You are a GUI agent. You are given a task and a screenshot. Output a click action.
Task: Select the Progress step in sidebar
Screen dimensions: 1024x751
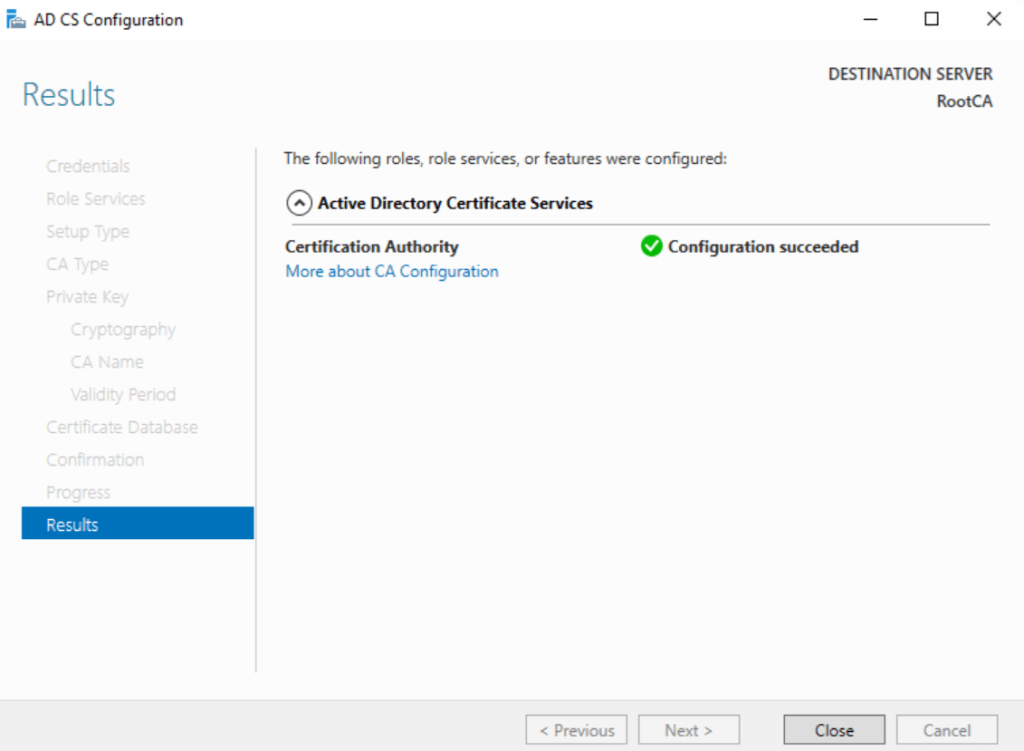click(x=78, y=492)
